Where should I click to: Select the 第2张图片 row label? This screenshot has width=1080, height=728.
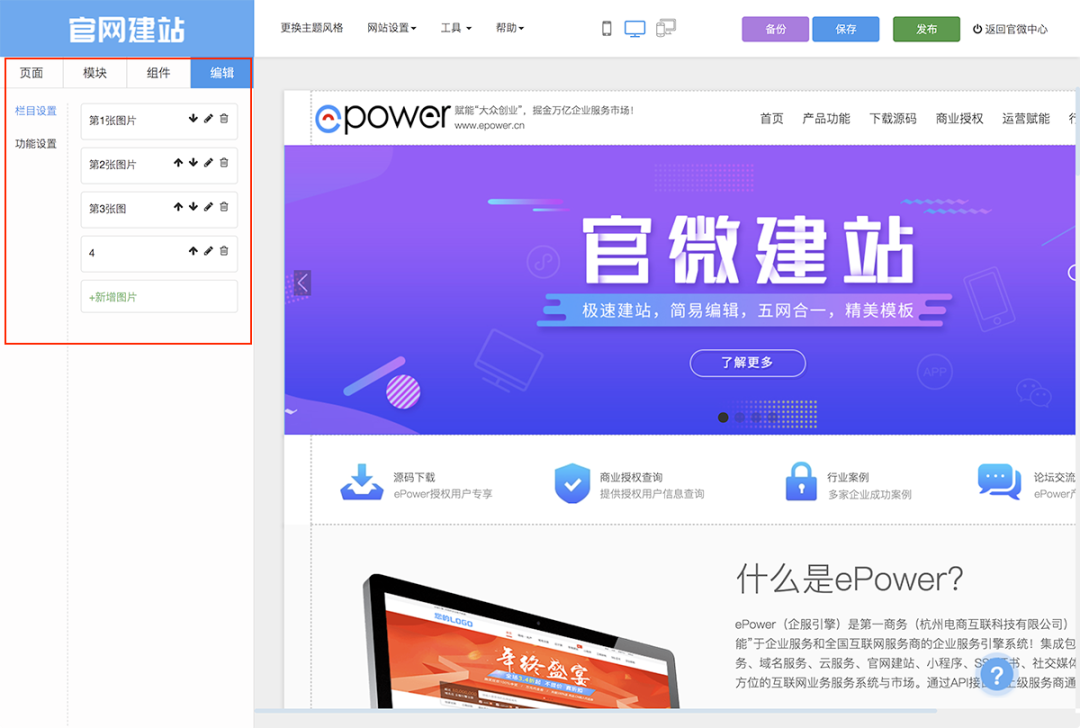(x=112, y=165)
